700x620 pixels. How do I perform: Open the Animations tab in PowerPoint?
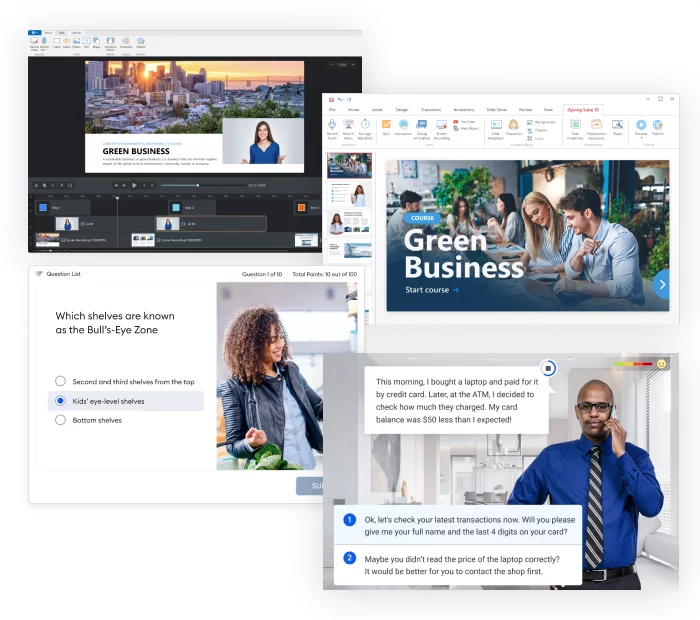point(464,110)
